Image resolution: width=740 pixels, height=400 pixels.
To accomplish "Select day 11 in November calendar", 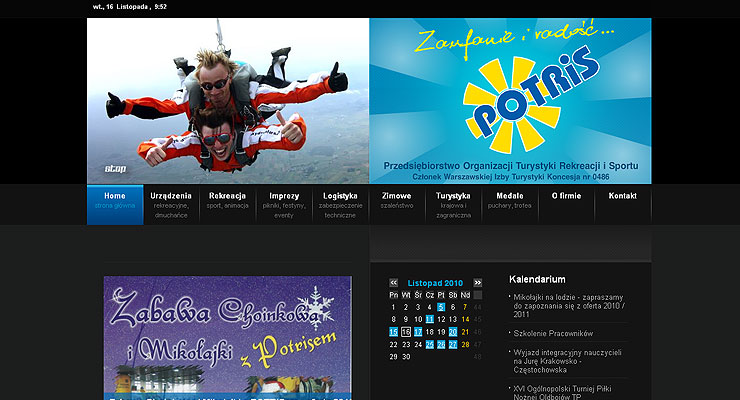I will point(429,319).
